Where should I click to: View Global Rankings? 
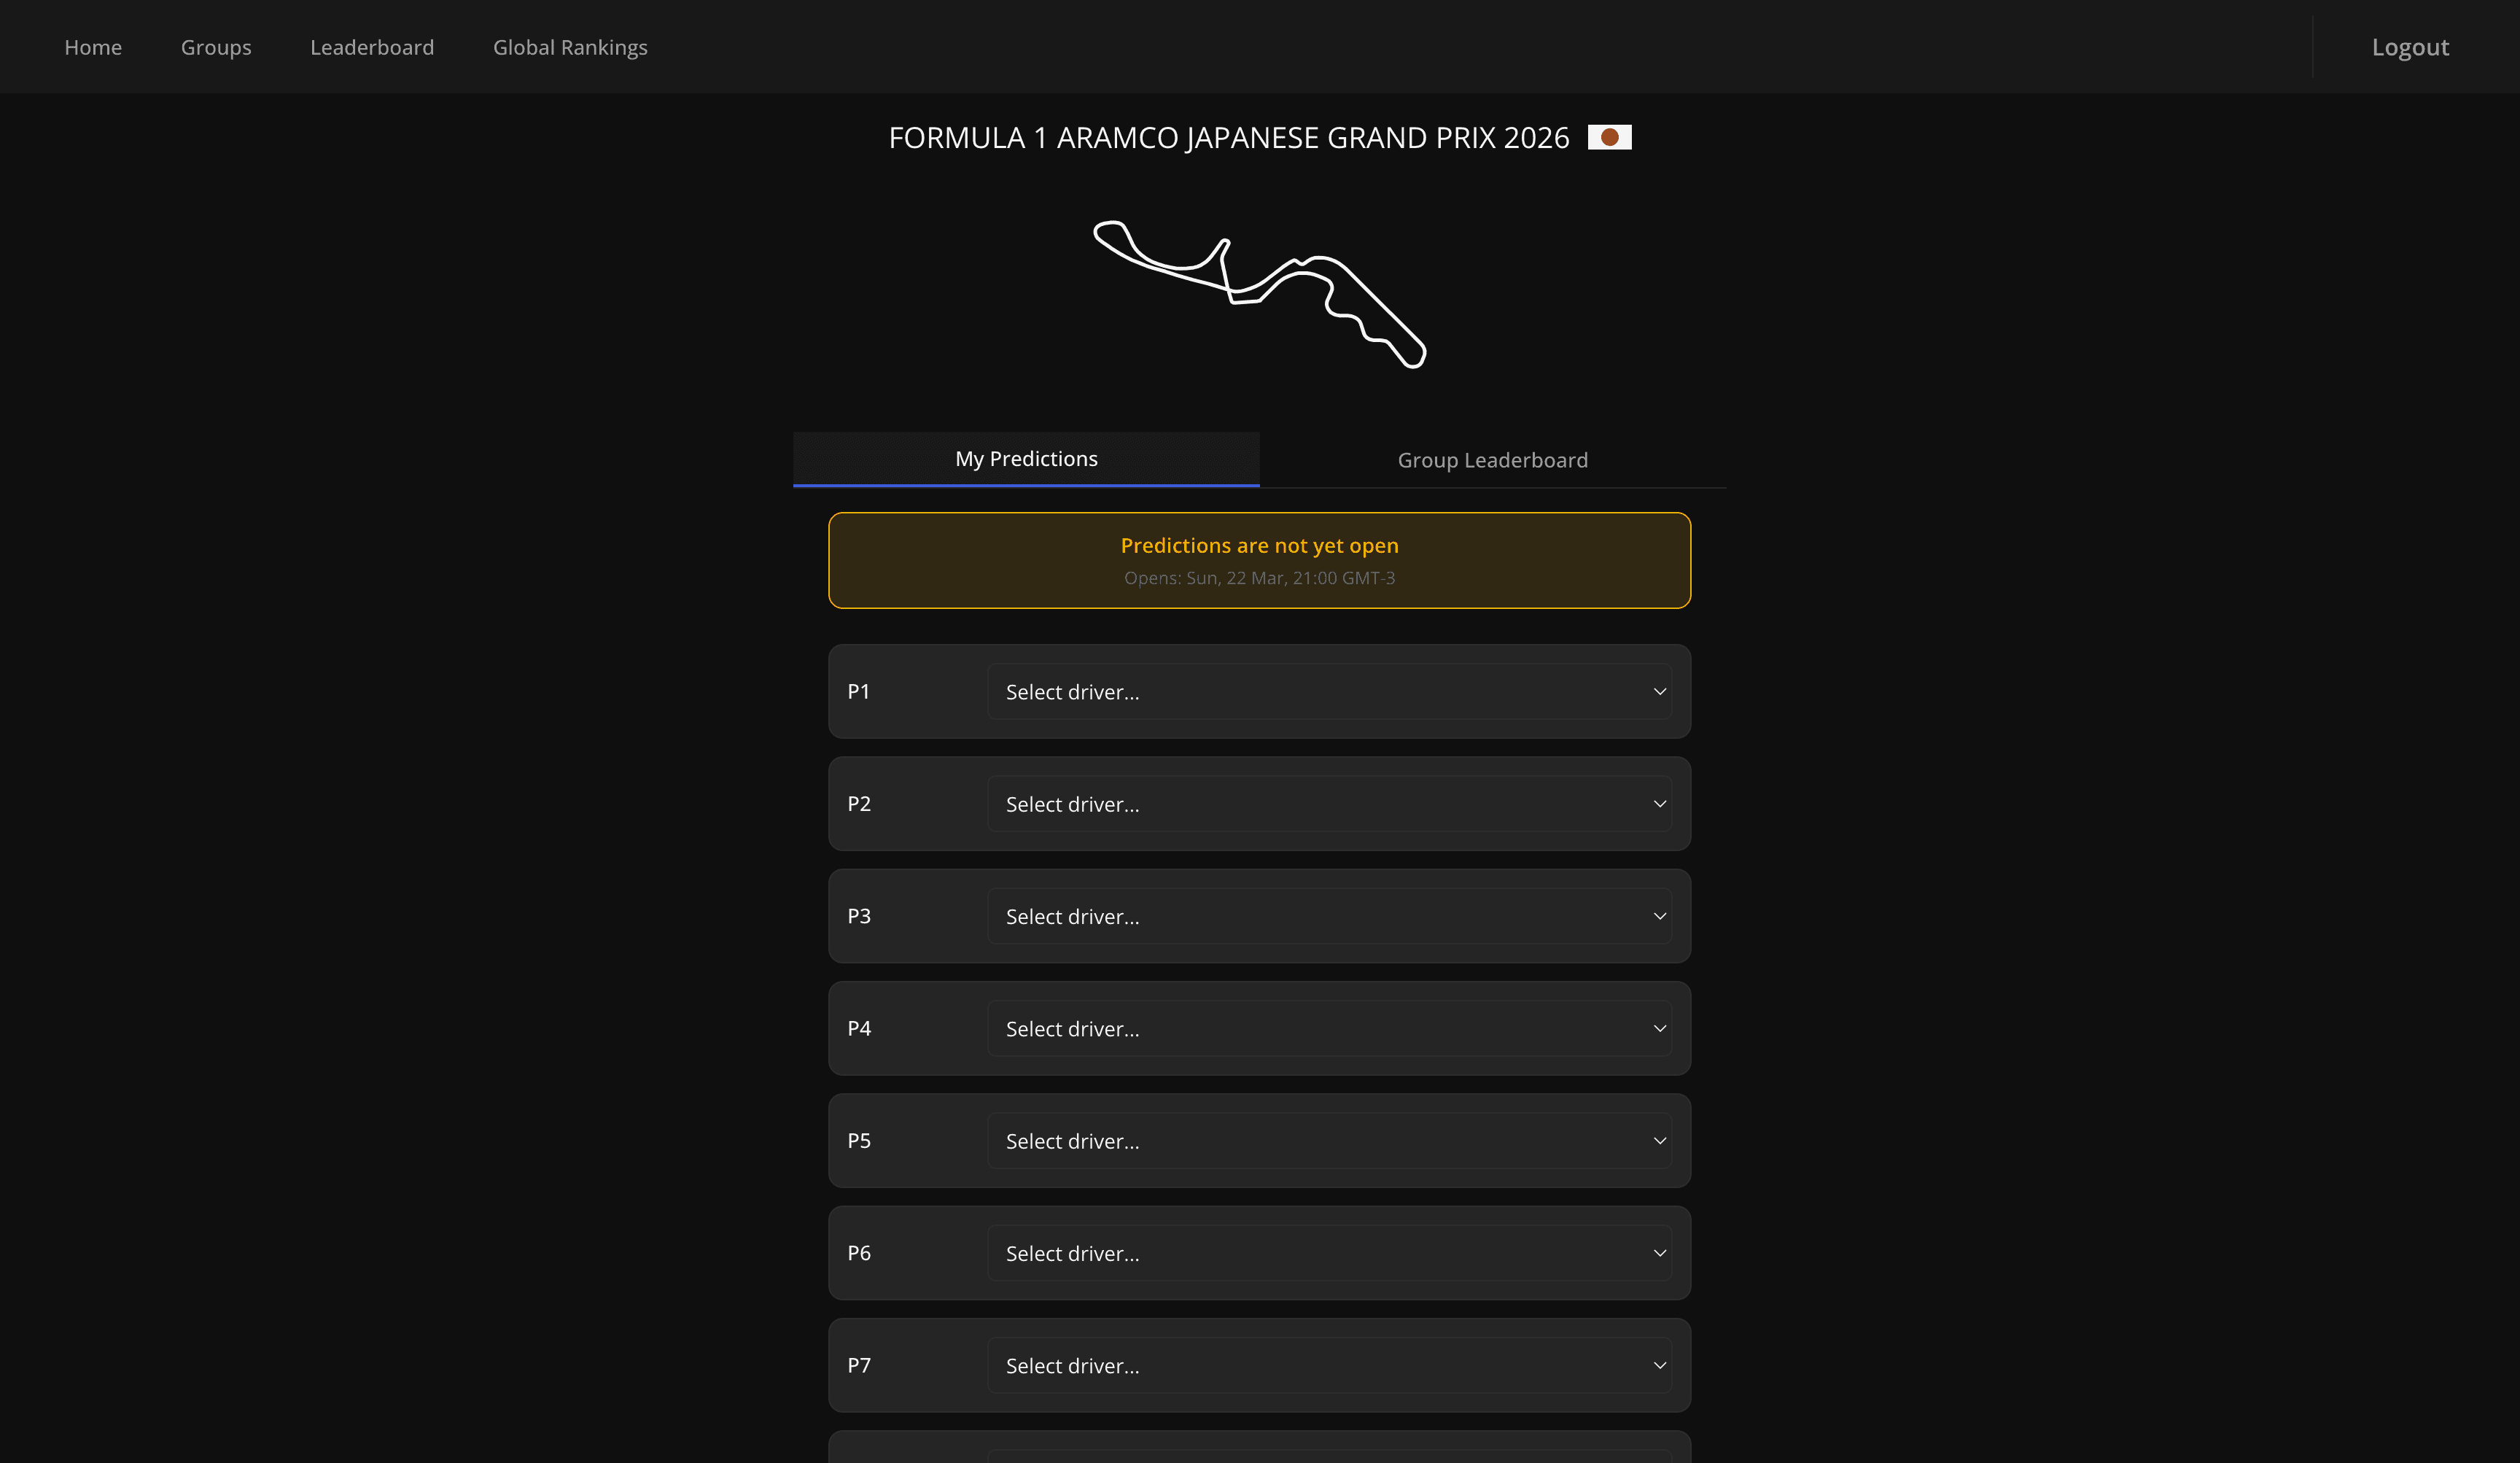570,47
